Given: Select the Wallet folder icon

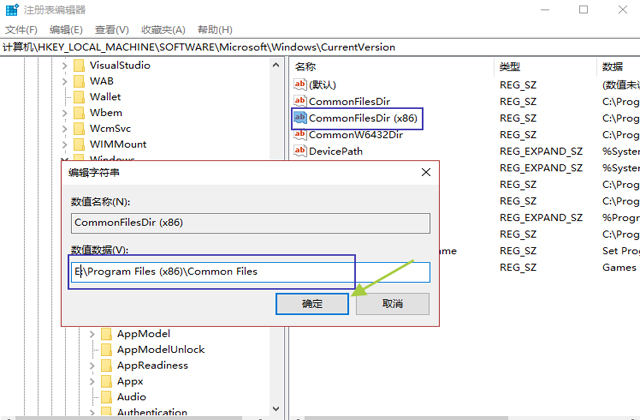Looking at the screenshot, I should click(79, 97).
